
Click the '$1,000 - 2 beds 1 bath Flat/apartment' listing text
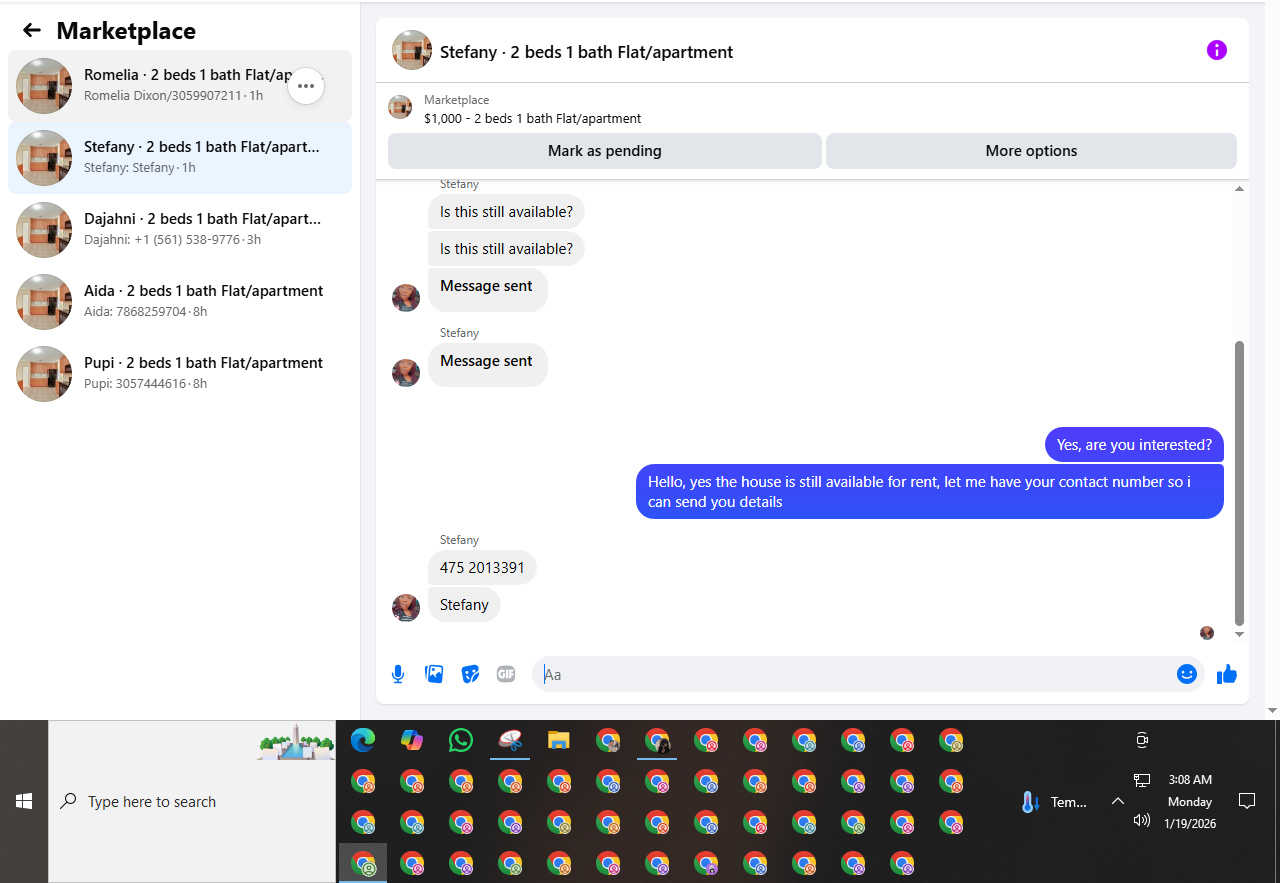click(x=533, y=118)
